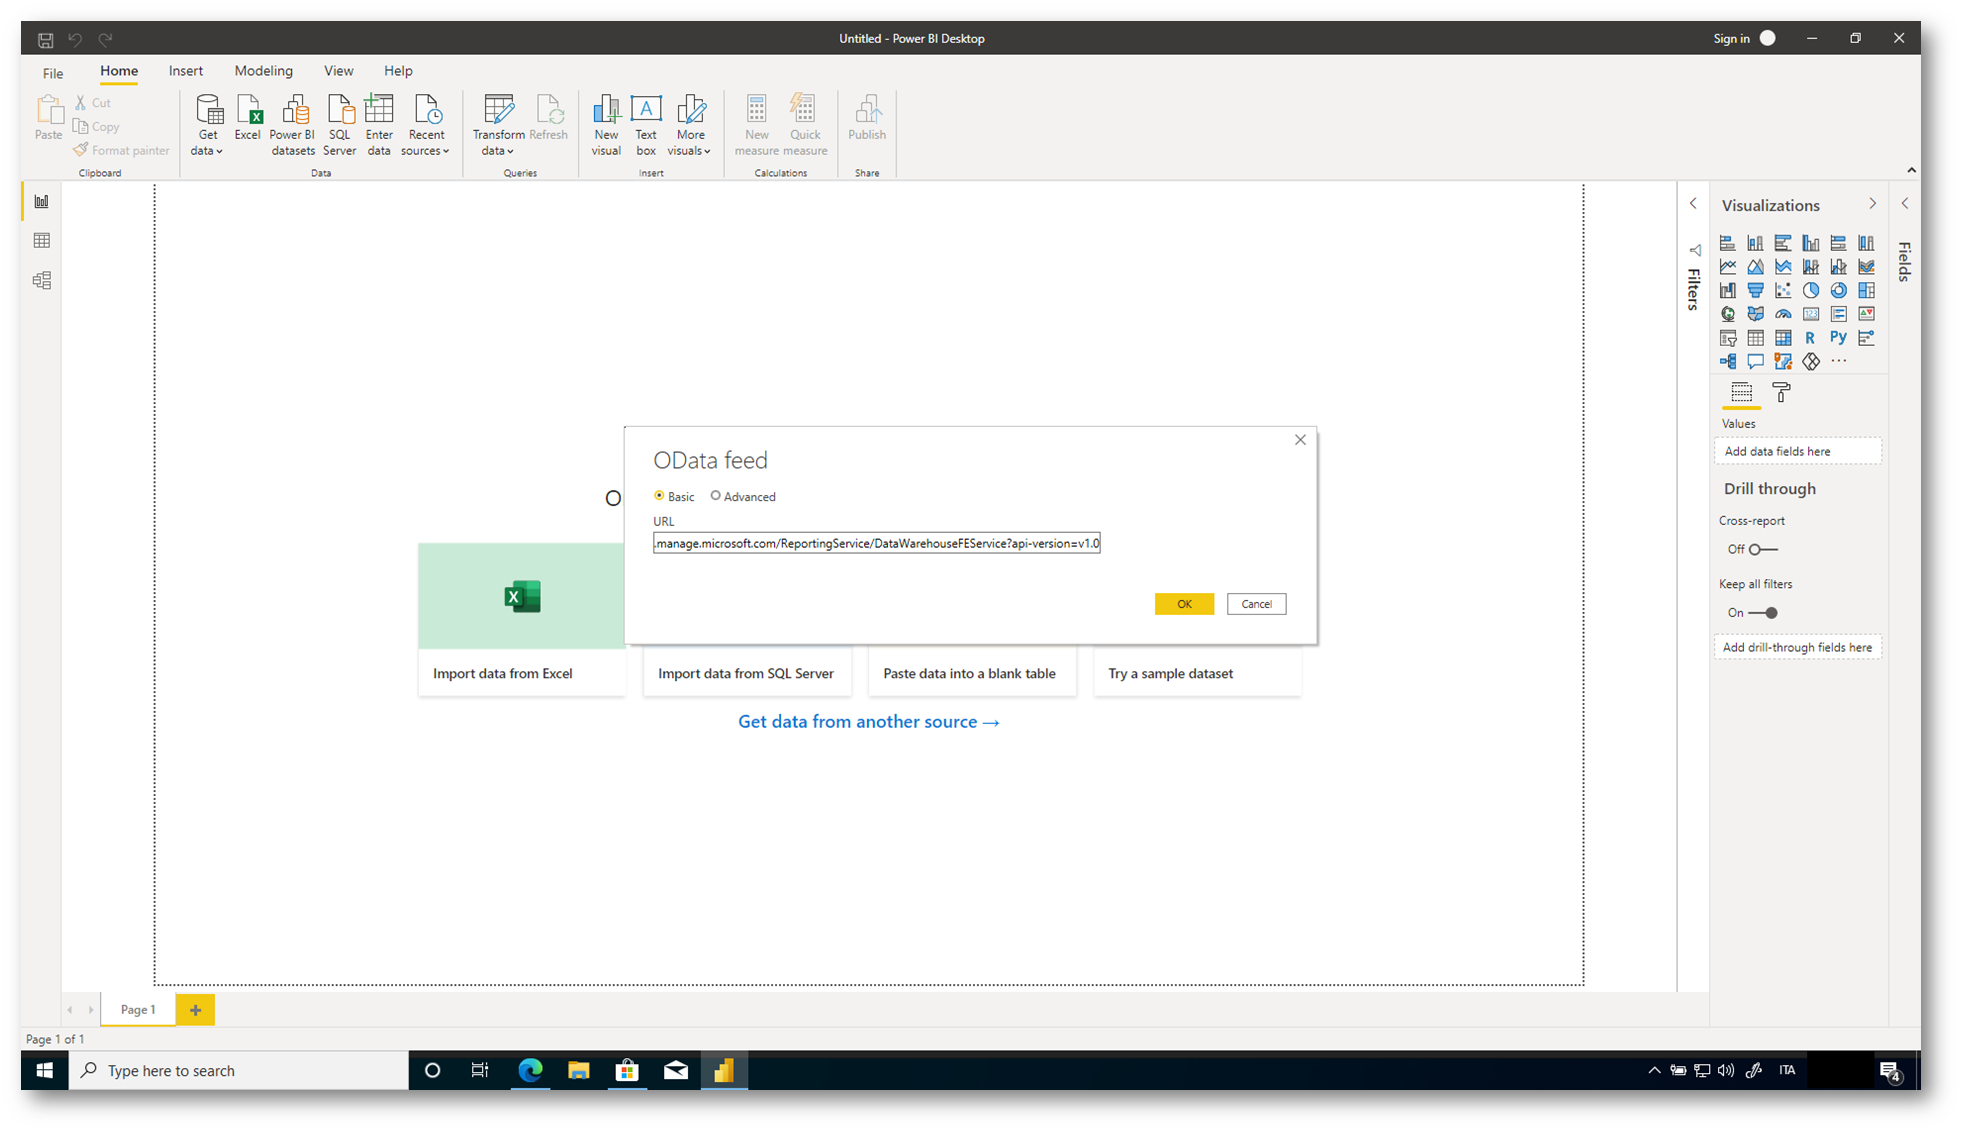Switch to the Modeling ribbon tab
This screenshot has height=1132, width=1963.
[264, 71]
